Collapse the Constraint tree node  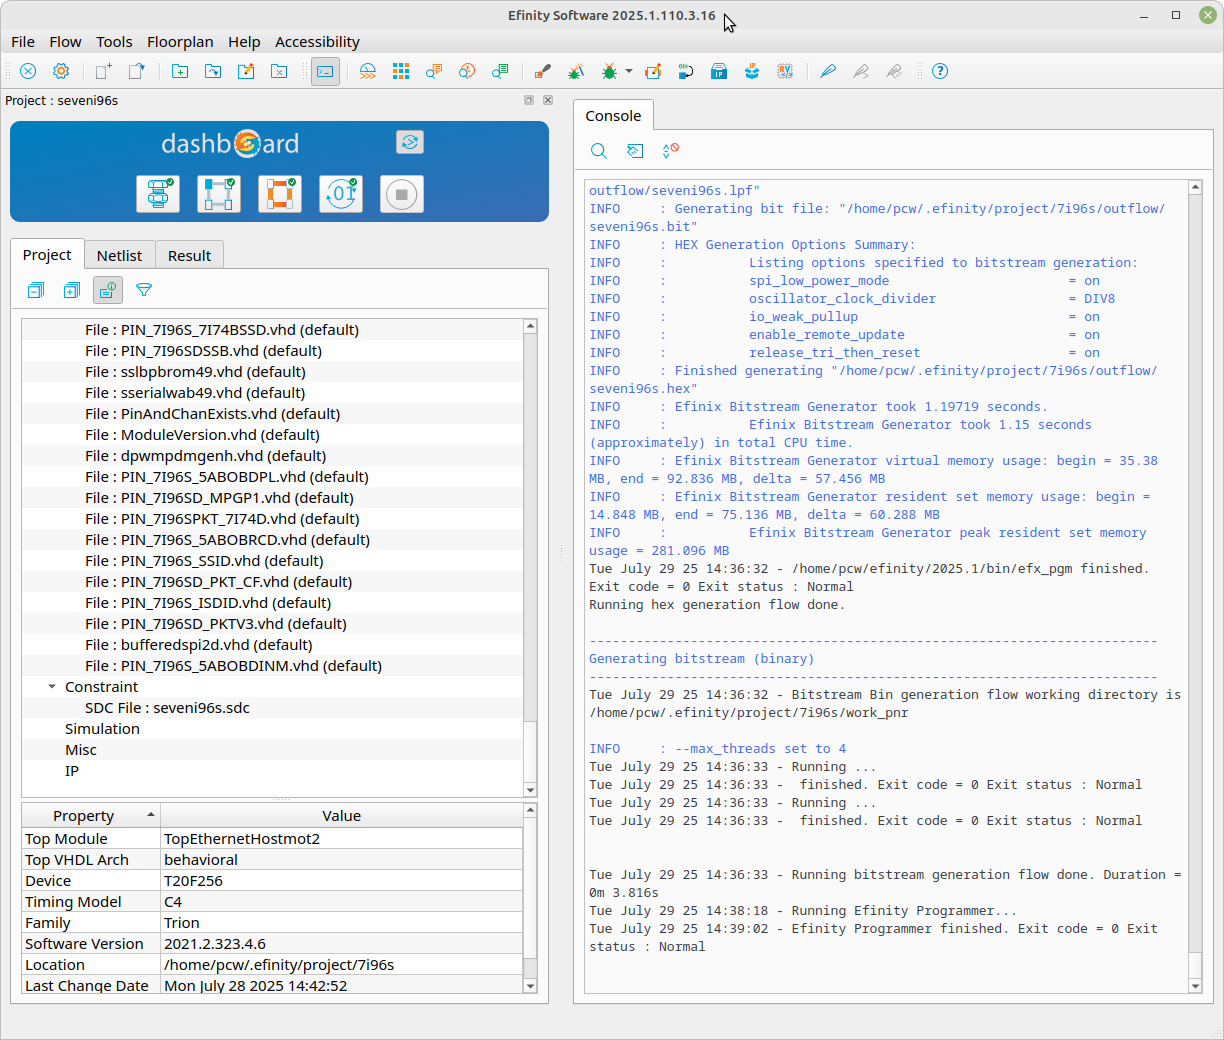click(52, 687)
